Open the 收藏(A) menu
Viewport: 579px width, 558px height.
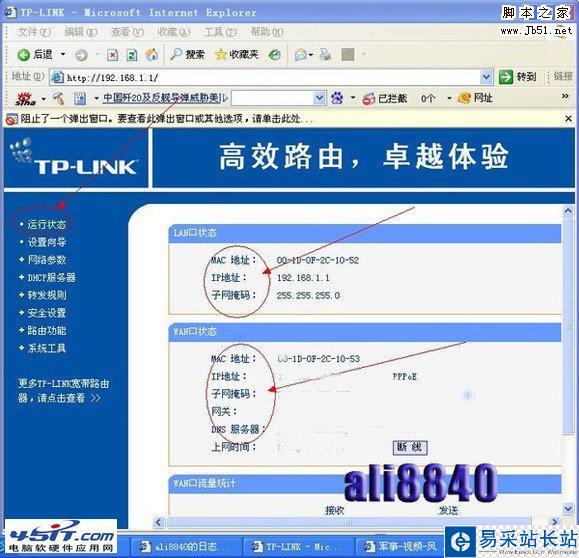point(174,32)
